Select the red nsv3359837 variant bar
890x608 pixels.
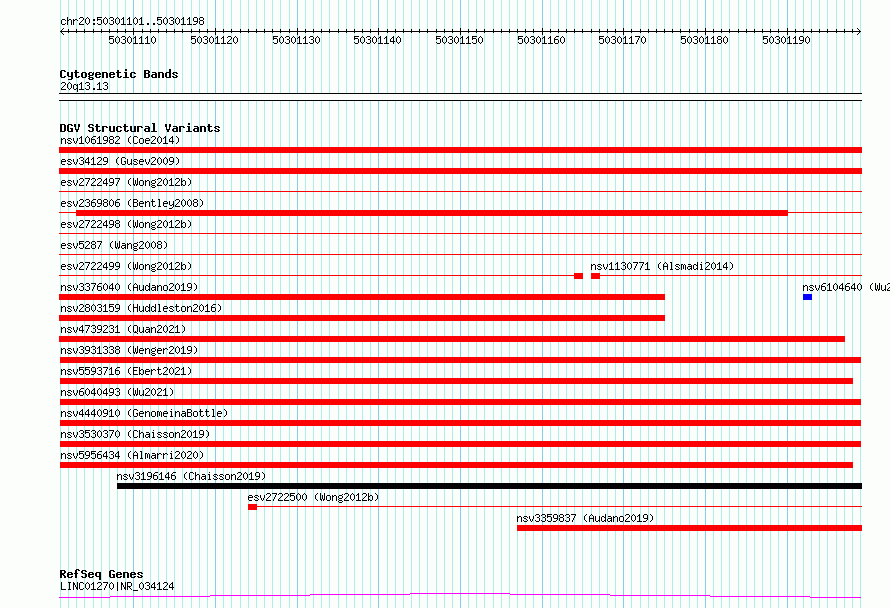[689, 528]
